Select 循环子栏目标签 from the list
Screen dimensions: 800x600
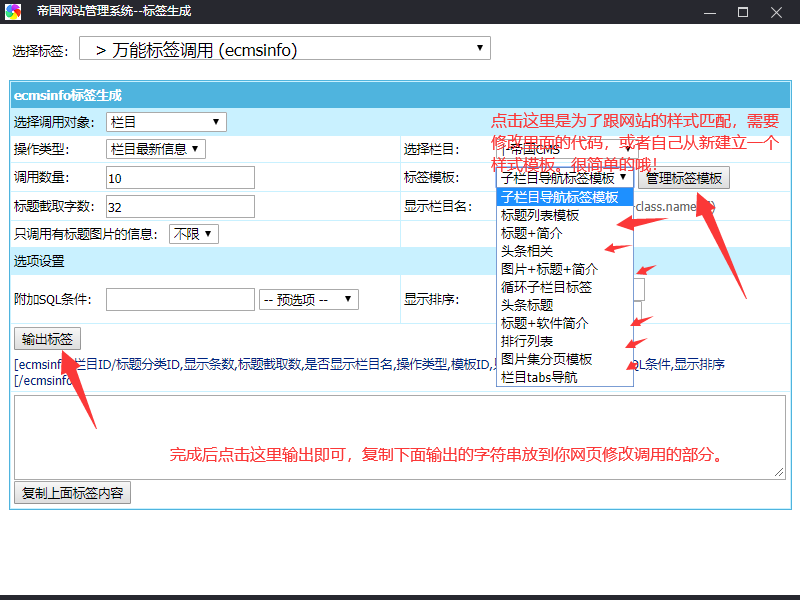point(547,287)
